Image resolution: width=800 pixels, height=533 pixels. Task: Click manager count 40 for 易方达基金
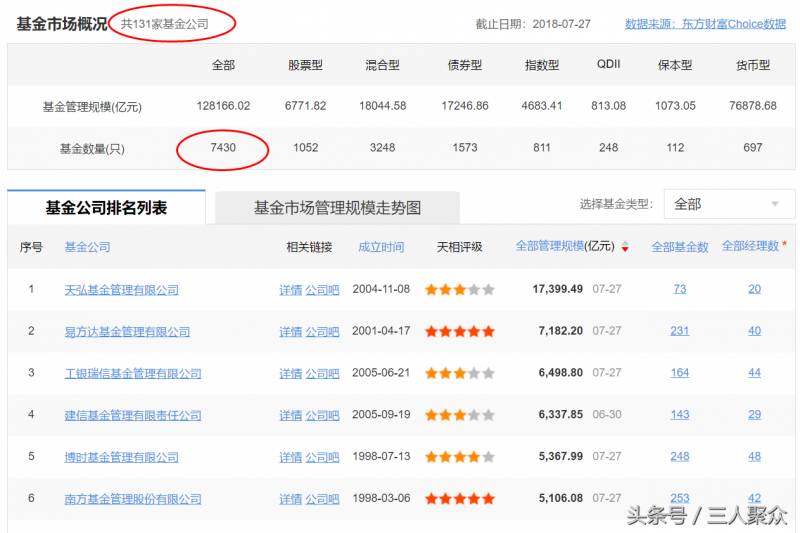tap(755, 331)
